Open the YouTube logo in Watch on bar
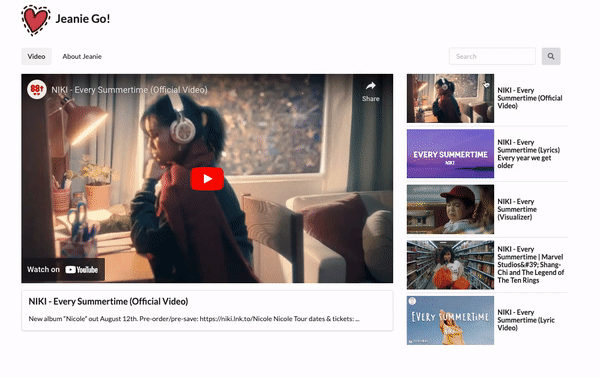 [82, 270]
